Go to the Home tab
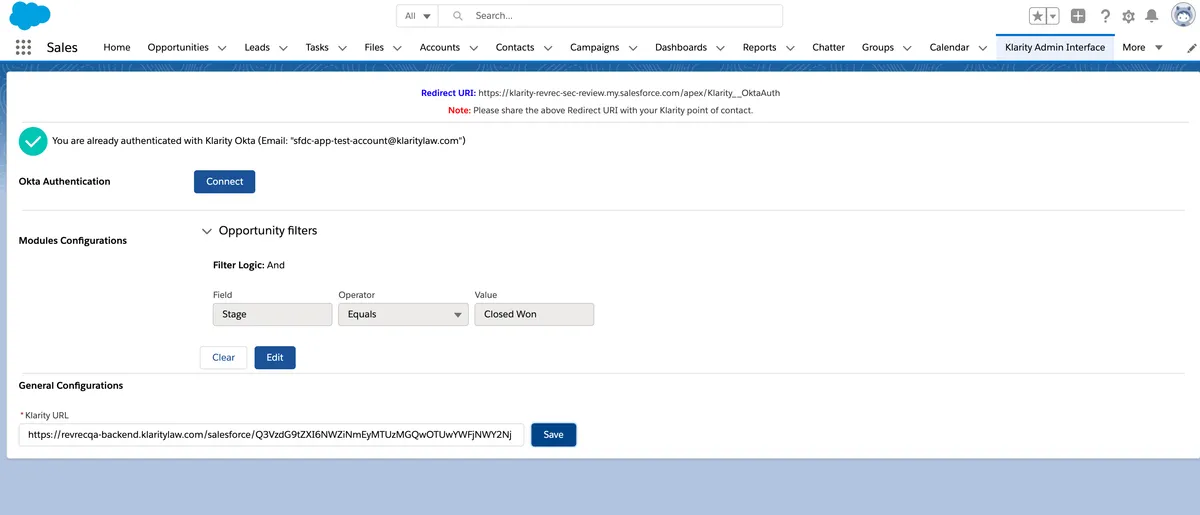This screenshot has width=1200, height=515. pyautogui.click(x=117, y=47)
